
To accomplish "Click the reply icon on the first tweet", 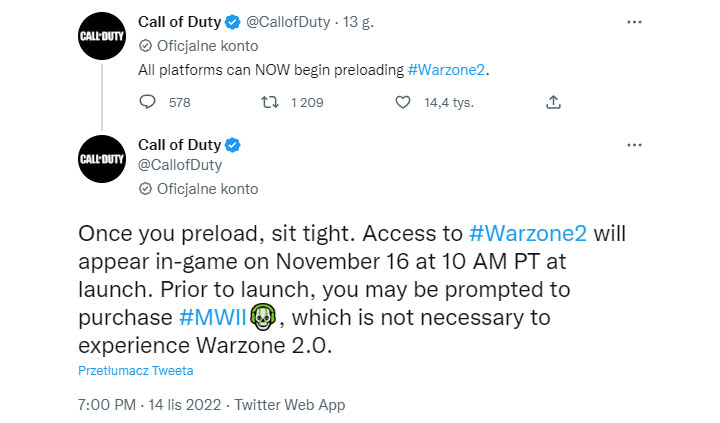I will (x=148, y=102).
